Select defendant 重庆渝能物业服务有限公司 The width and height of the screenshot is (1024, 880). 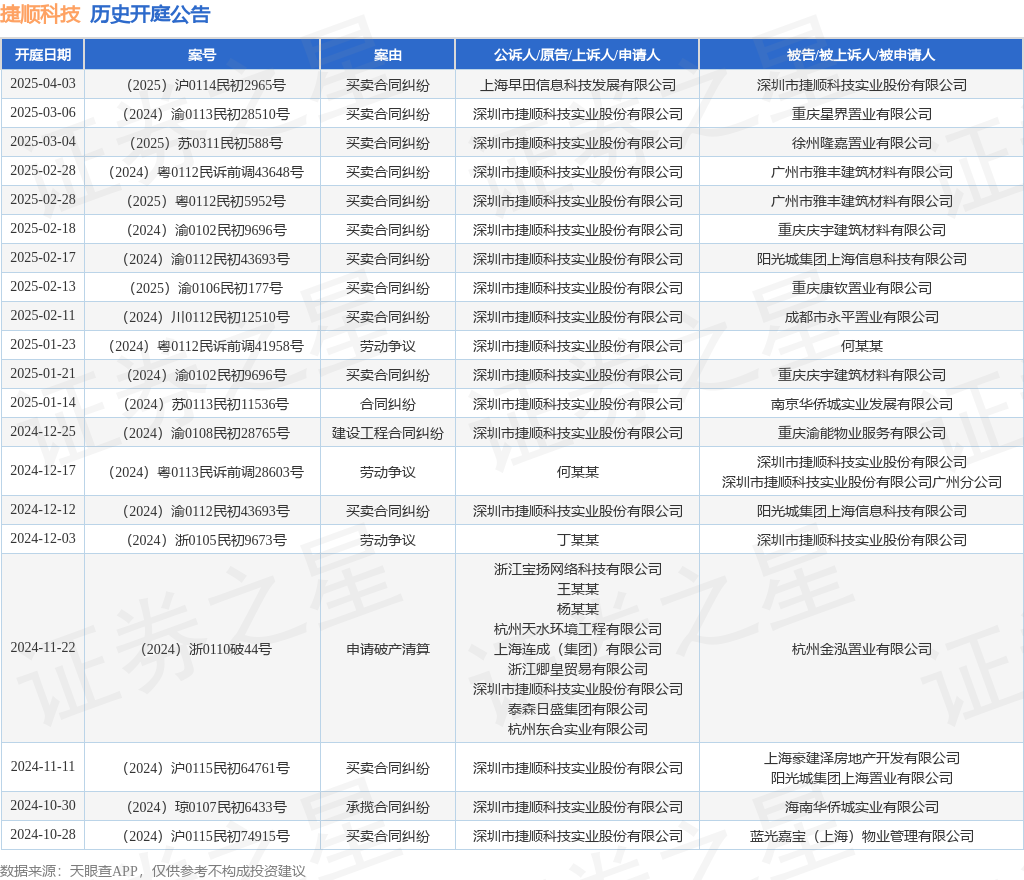click(861, 433)
